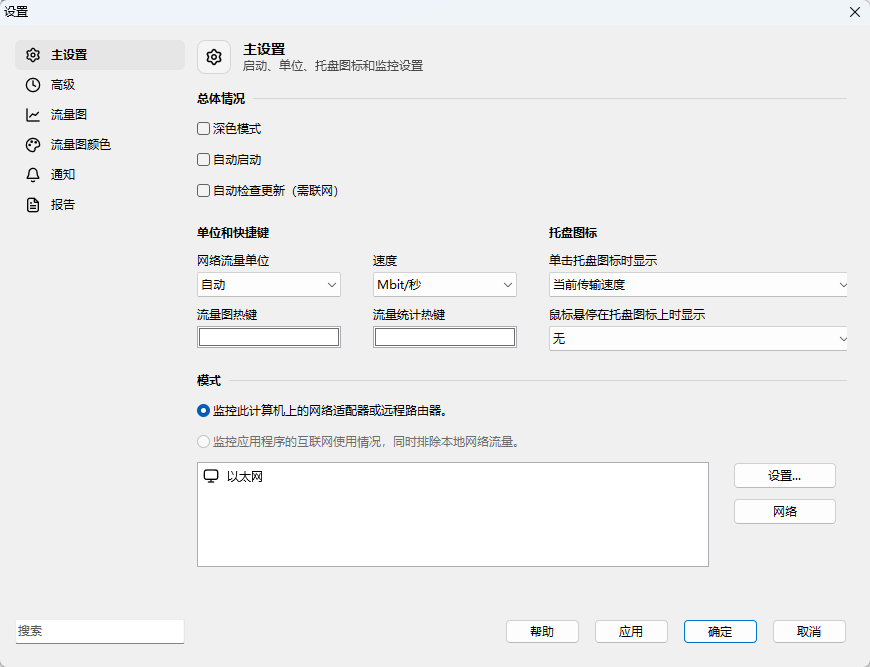
Task: Focus the 搜索 box
Action: [100, 631]
